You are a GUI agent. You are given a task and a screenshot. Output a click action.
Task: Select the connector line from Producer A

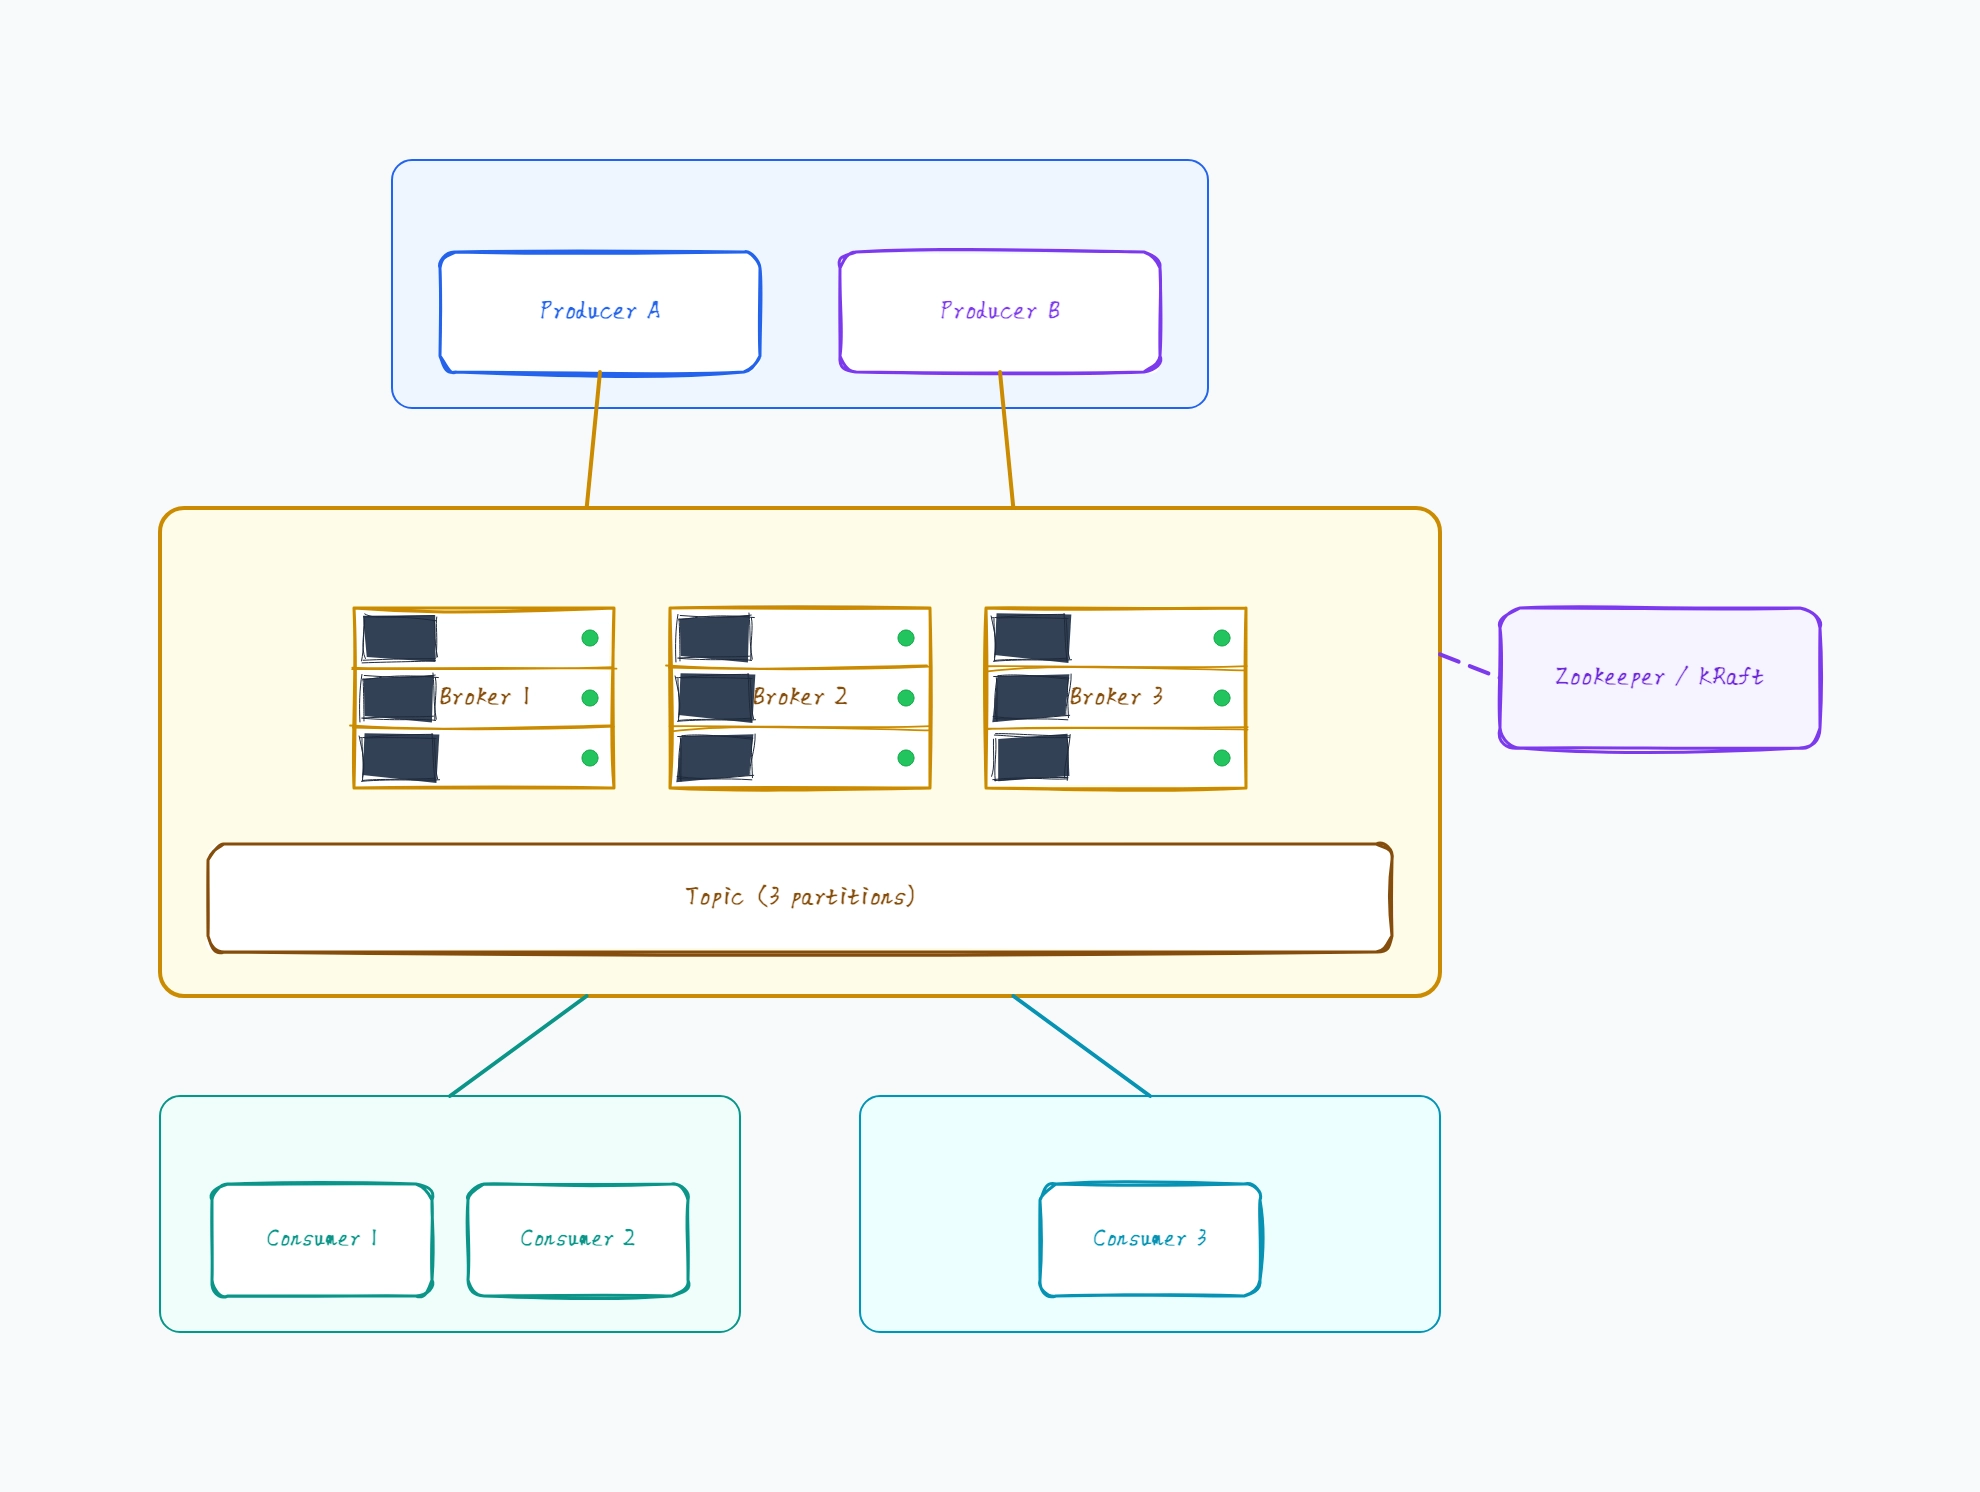click(593, 440)
